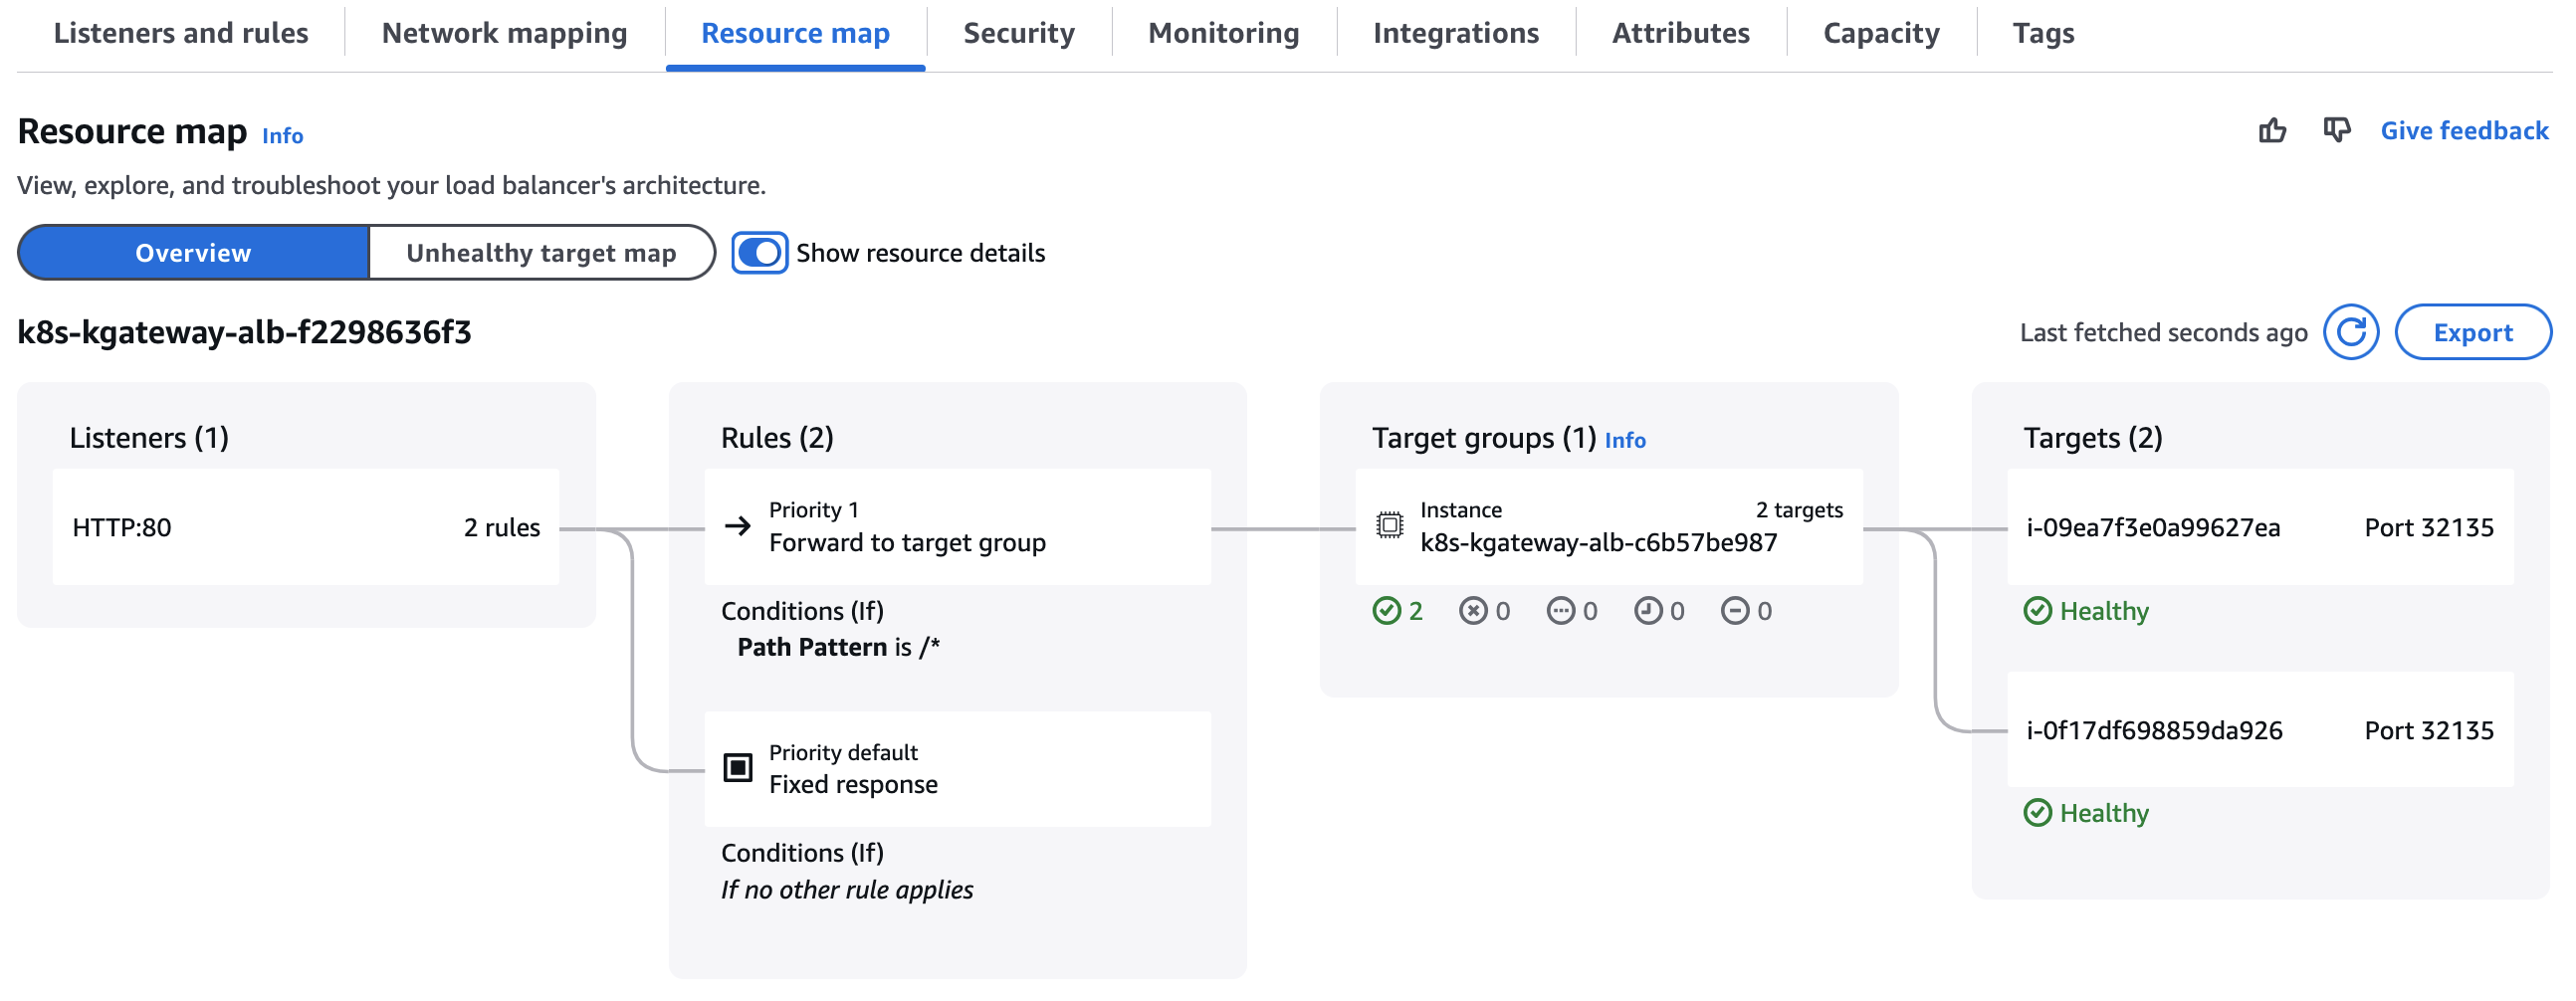
Task: Click the Instance target group chip icon
Action: [x=1389, y=526]
